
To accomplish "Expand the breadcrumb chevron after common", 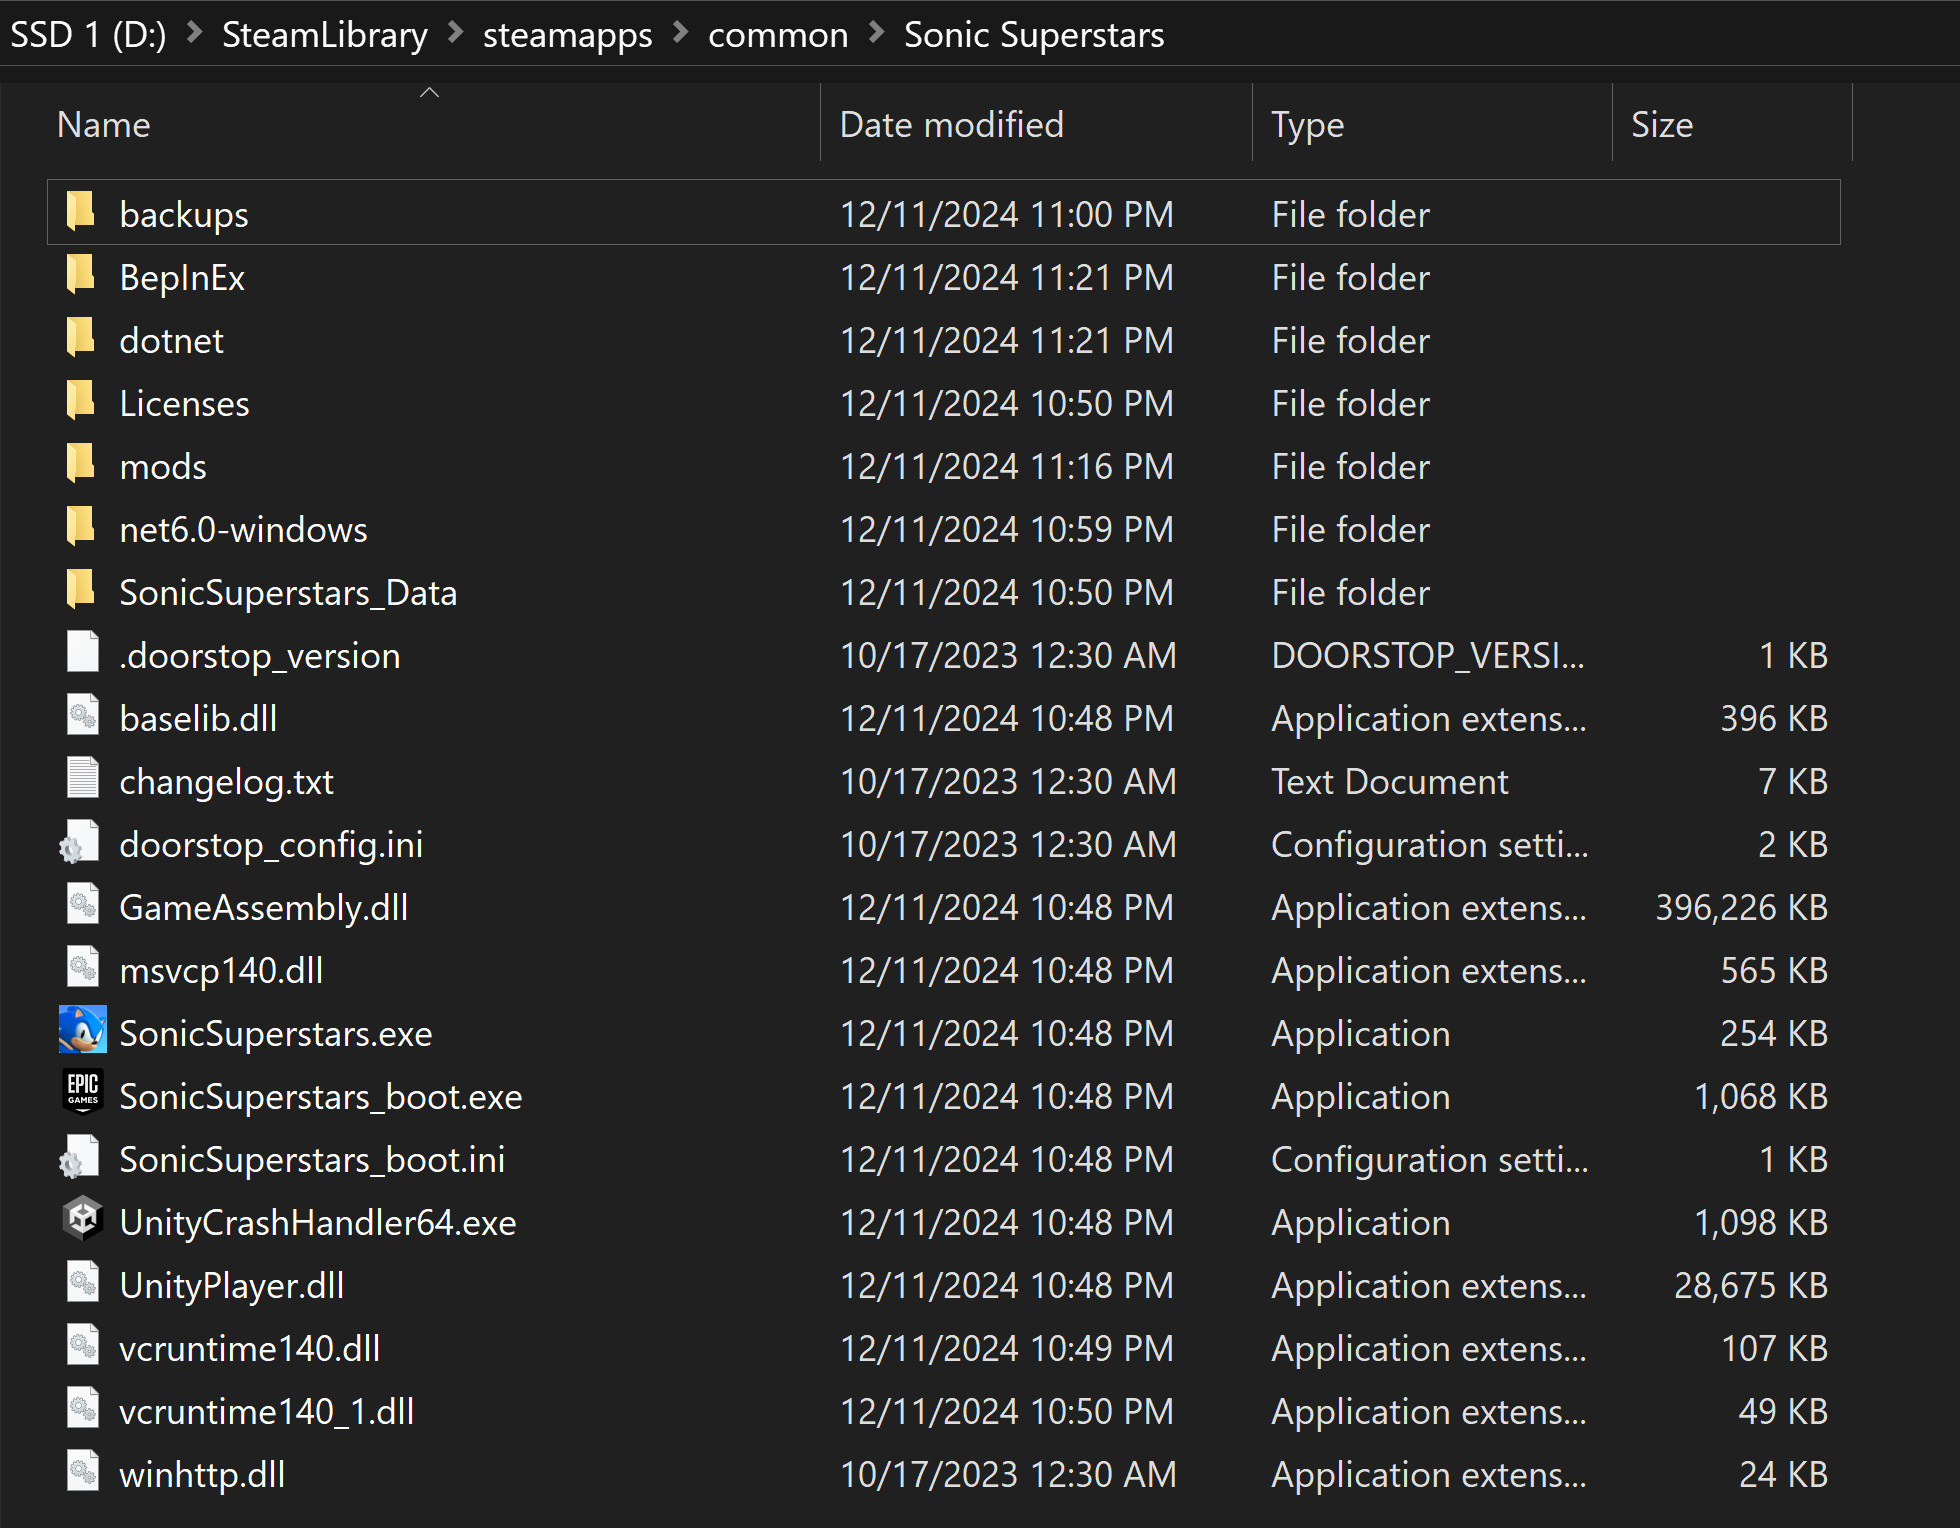I will (x=875, y=33).
